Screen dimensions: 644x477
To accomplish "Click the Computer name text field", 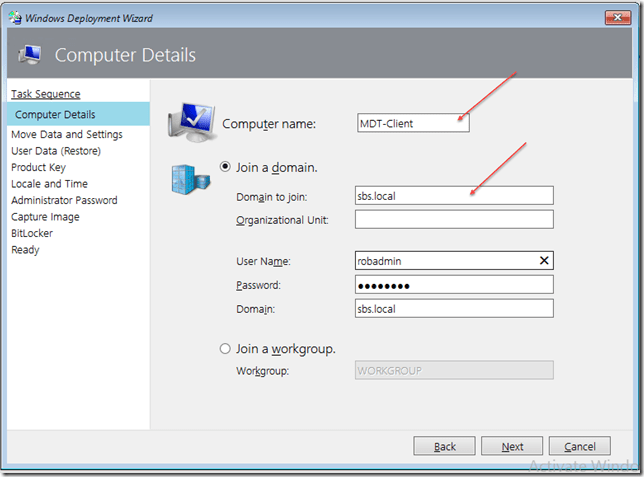I will 412,123.
